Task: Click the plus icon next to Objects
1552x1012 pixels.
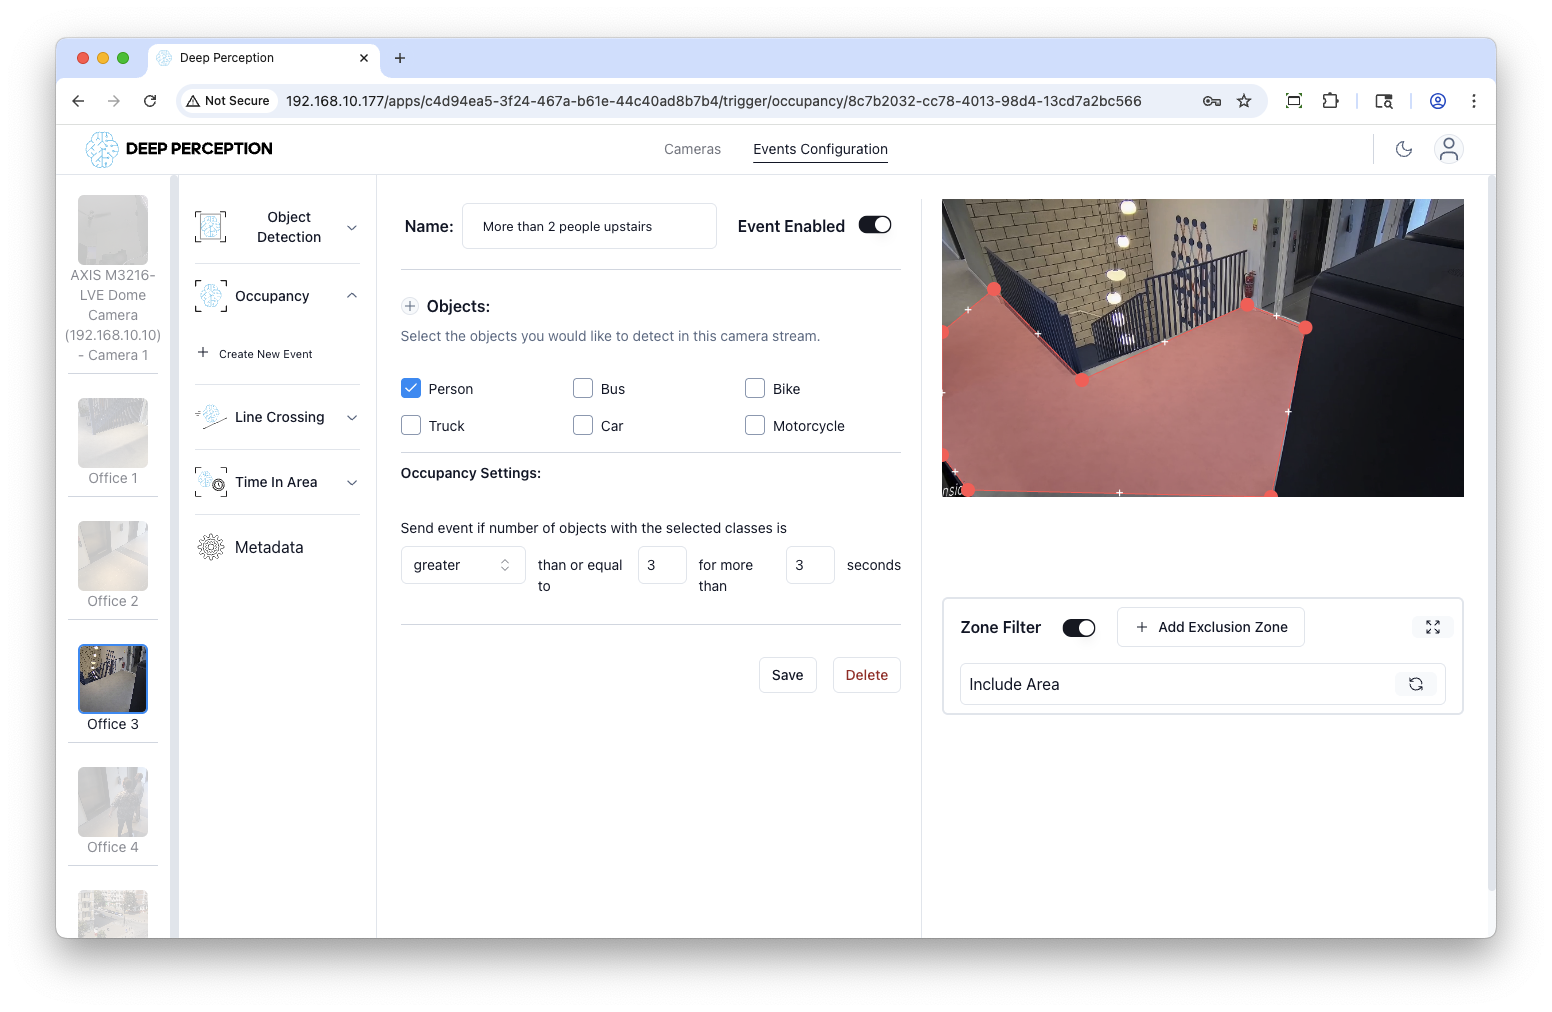Action: pos(410,306)
